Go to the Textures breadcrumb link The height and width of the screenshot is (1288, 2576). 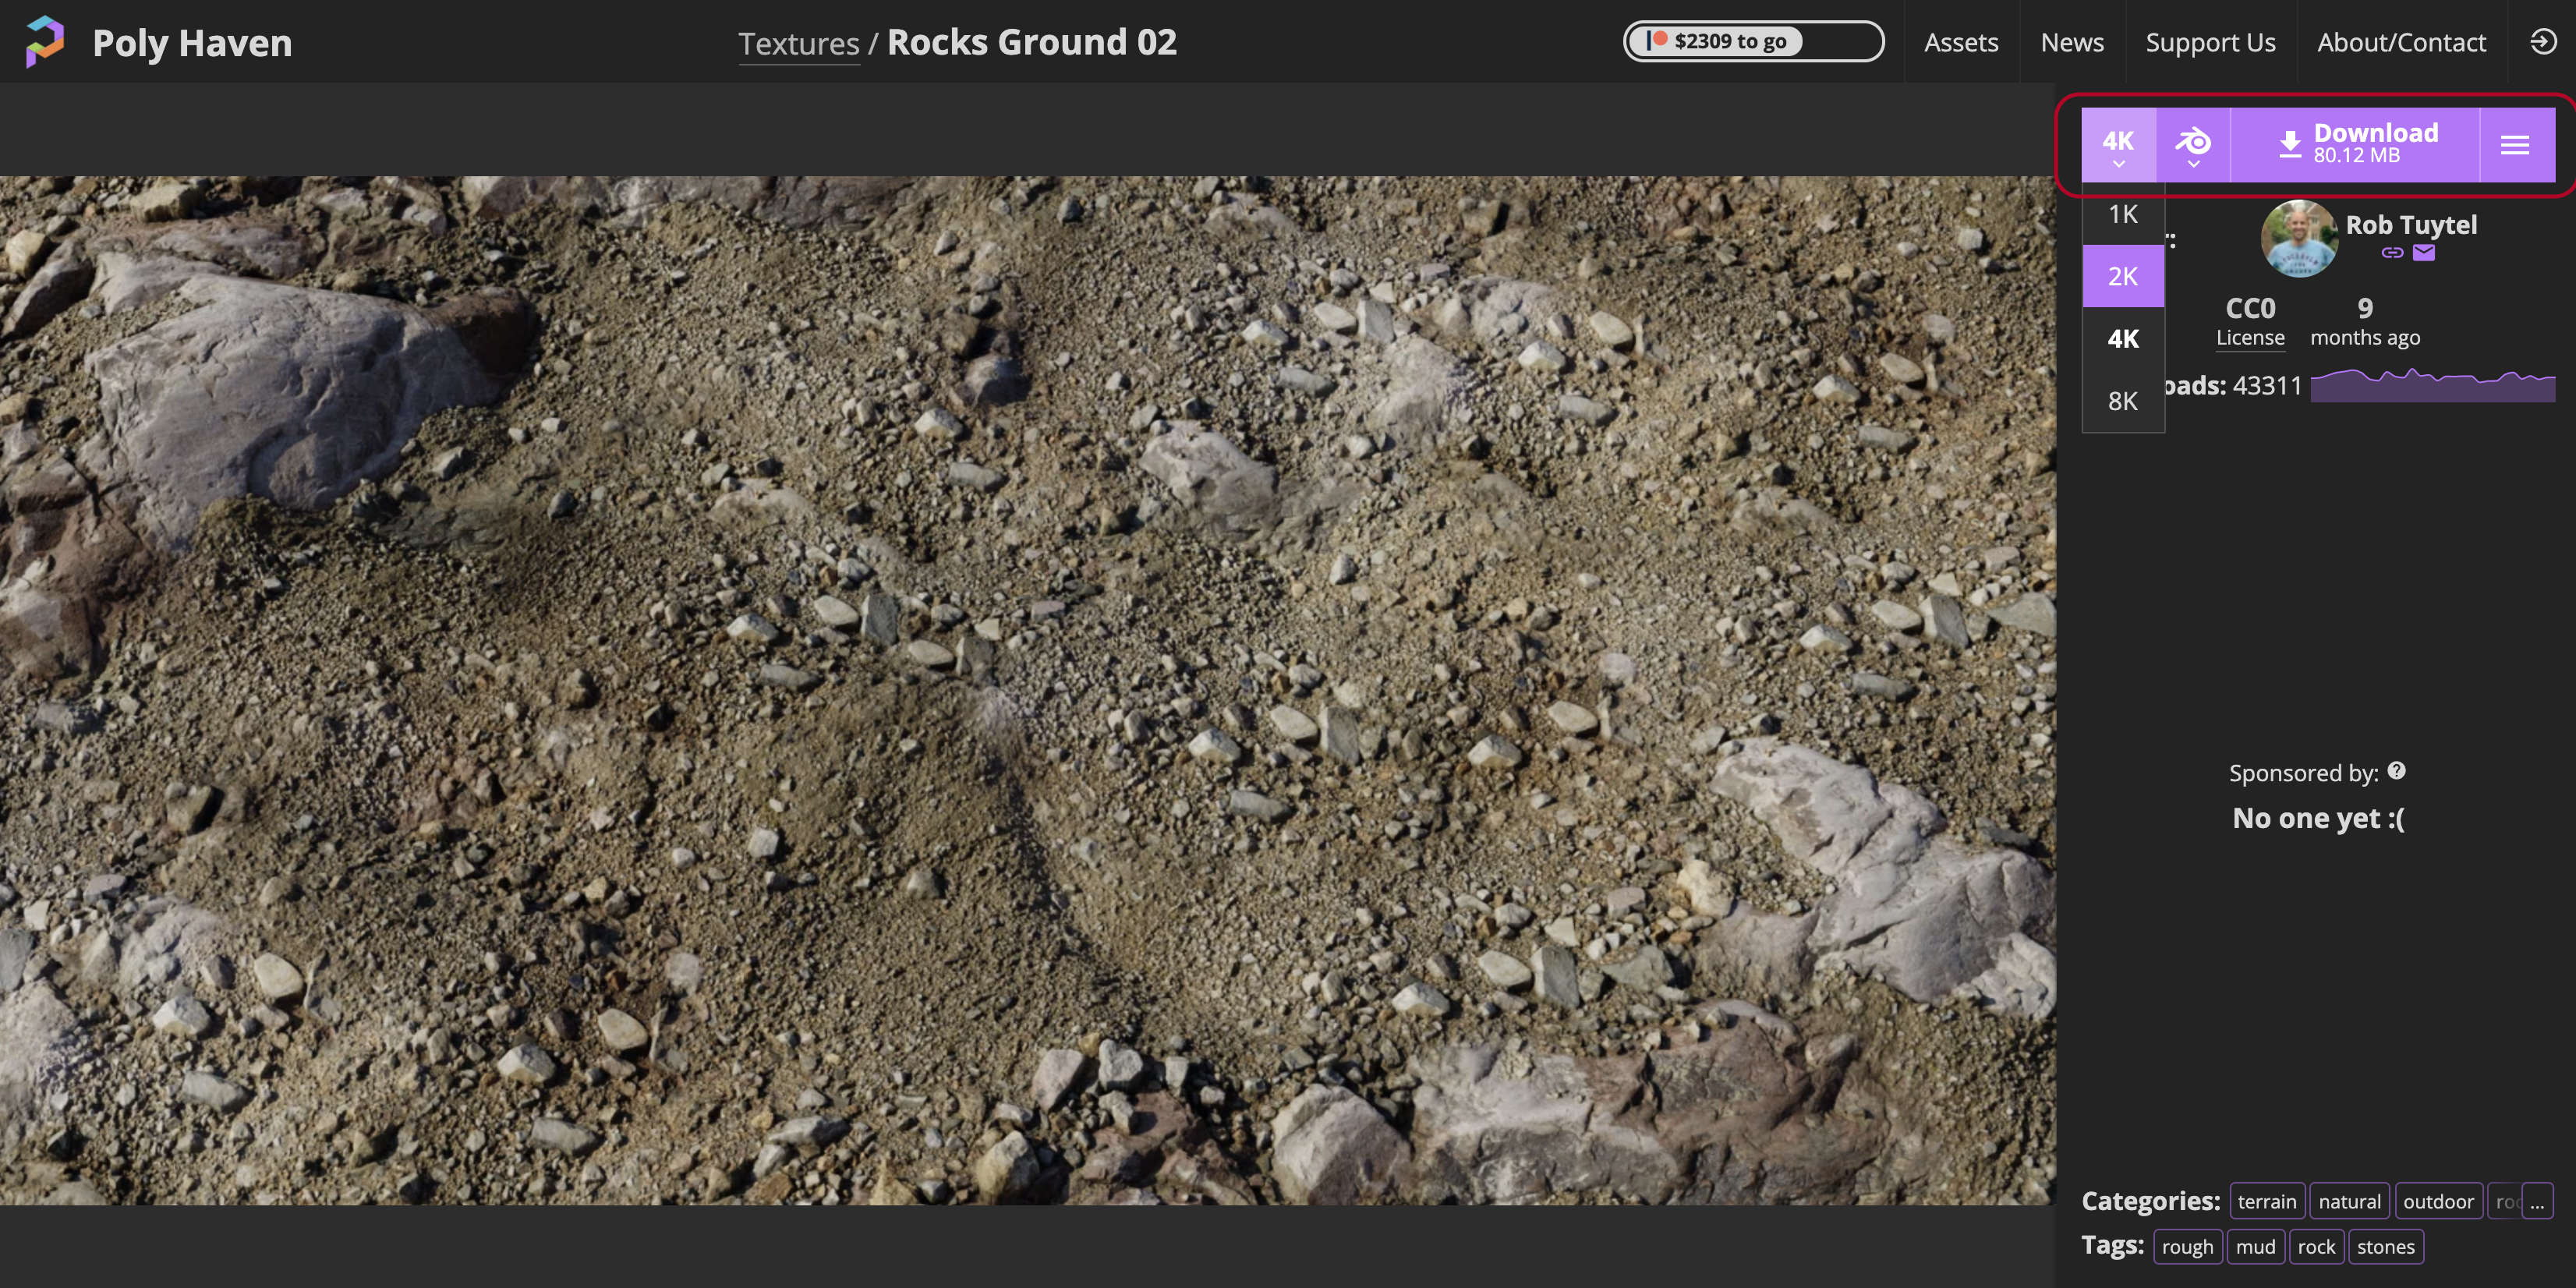point(798,44)
